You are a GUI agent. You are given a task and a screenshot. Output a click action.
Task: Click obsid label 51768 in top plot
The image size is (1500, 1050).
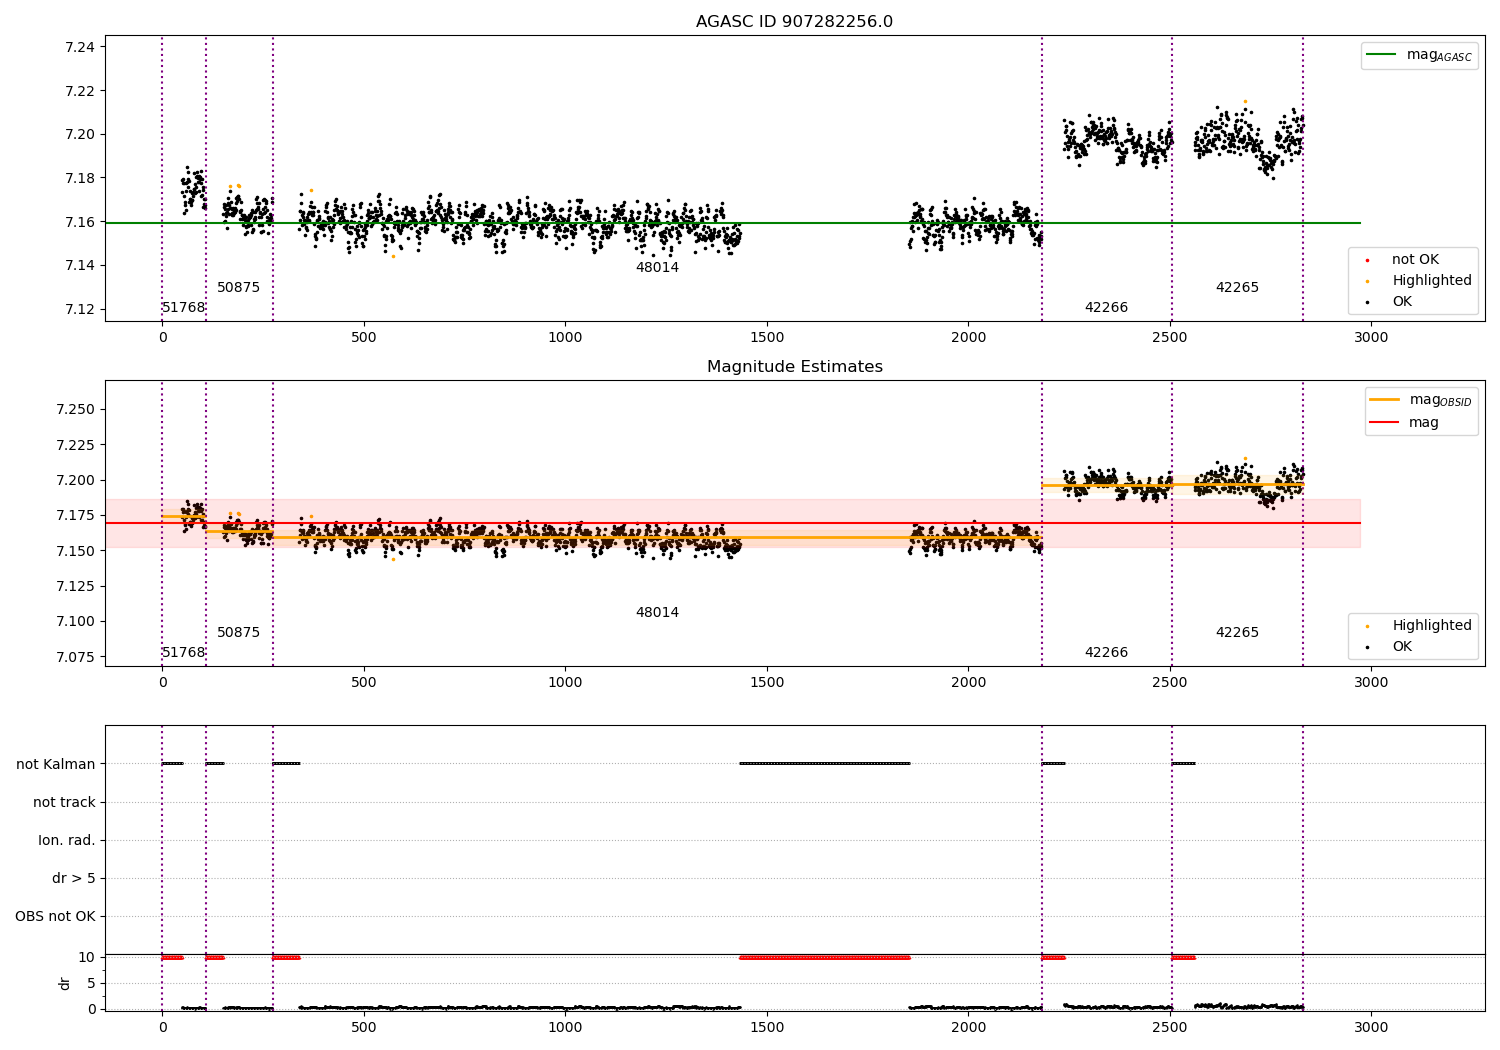(x=183, y=308)
